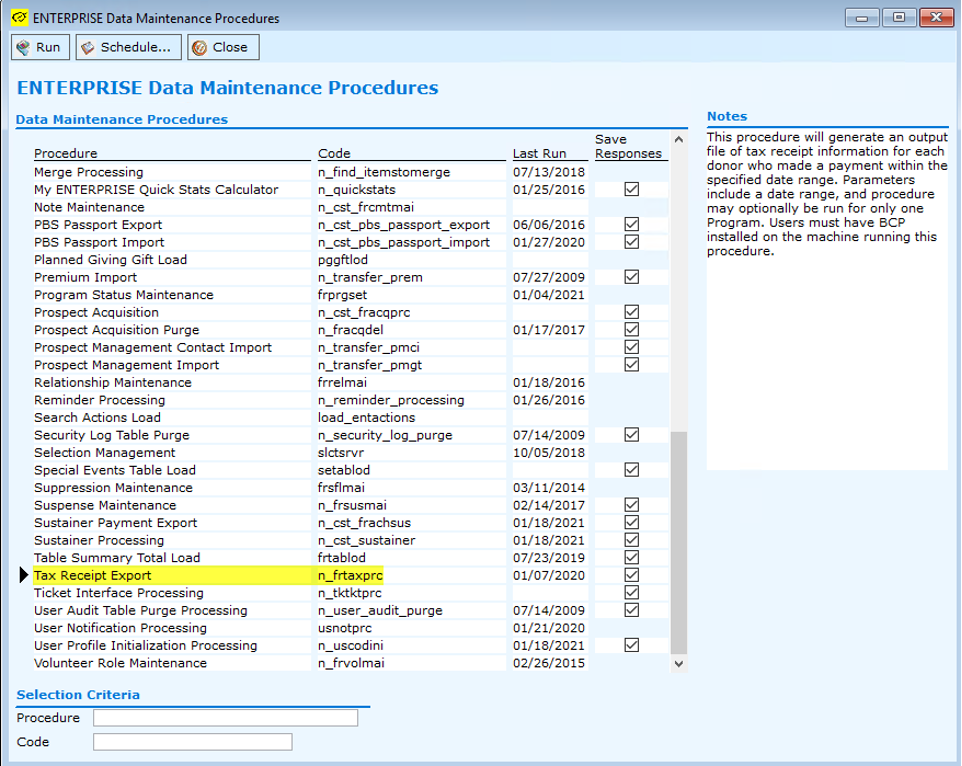Viewport: 962px width, 766px height.
Task: Maximize the Data Maintenance Procedures window
Action: 899,18
